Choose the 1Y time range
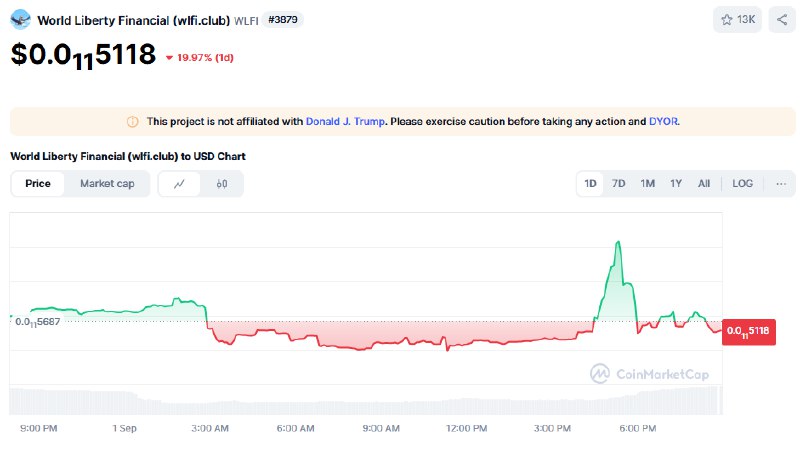Screen dimensions: 800x457 676,184
